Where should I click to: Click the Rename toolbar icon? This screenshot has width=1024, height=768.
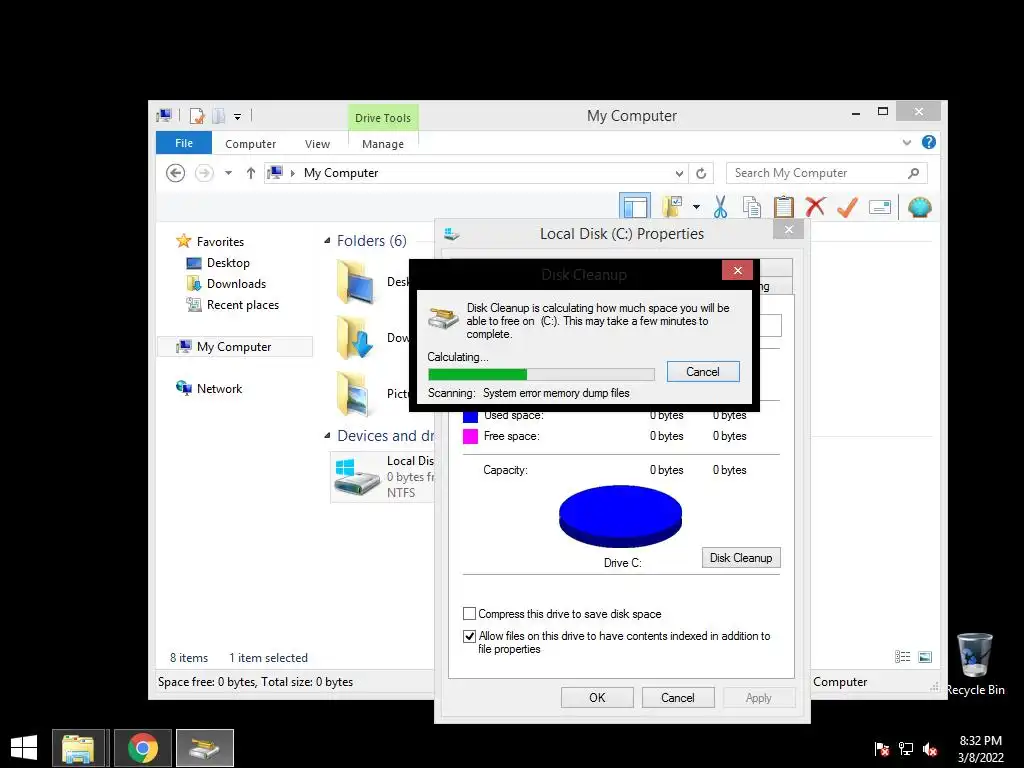click(x=880, y=208)
